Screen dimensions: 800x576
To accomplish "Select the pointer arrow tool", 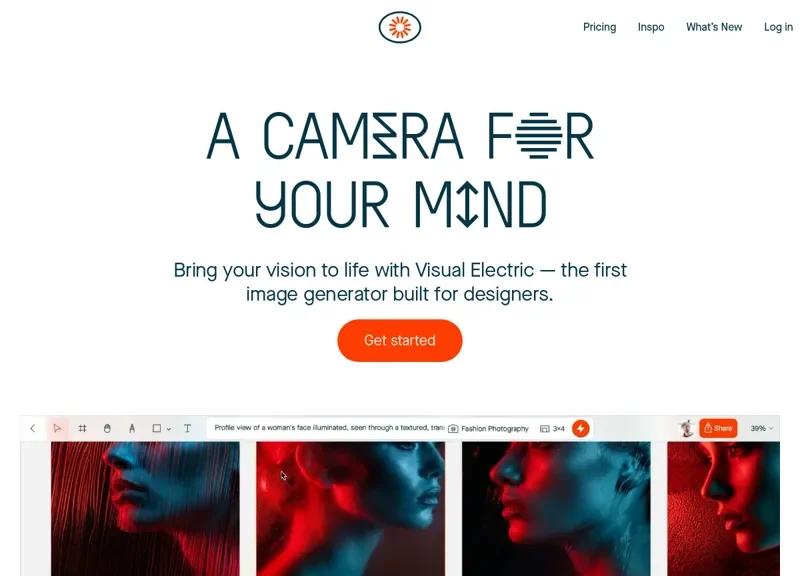I will click(x=57, y=429).
